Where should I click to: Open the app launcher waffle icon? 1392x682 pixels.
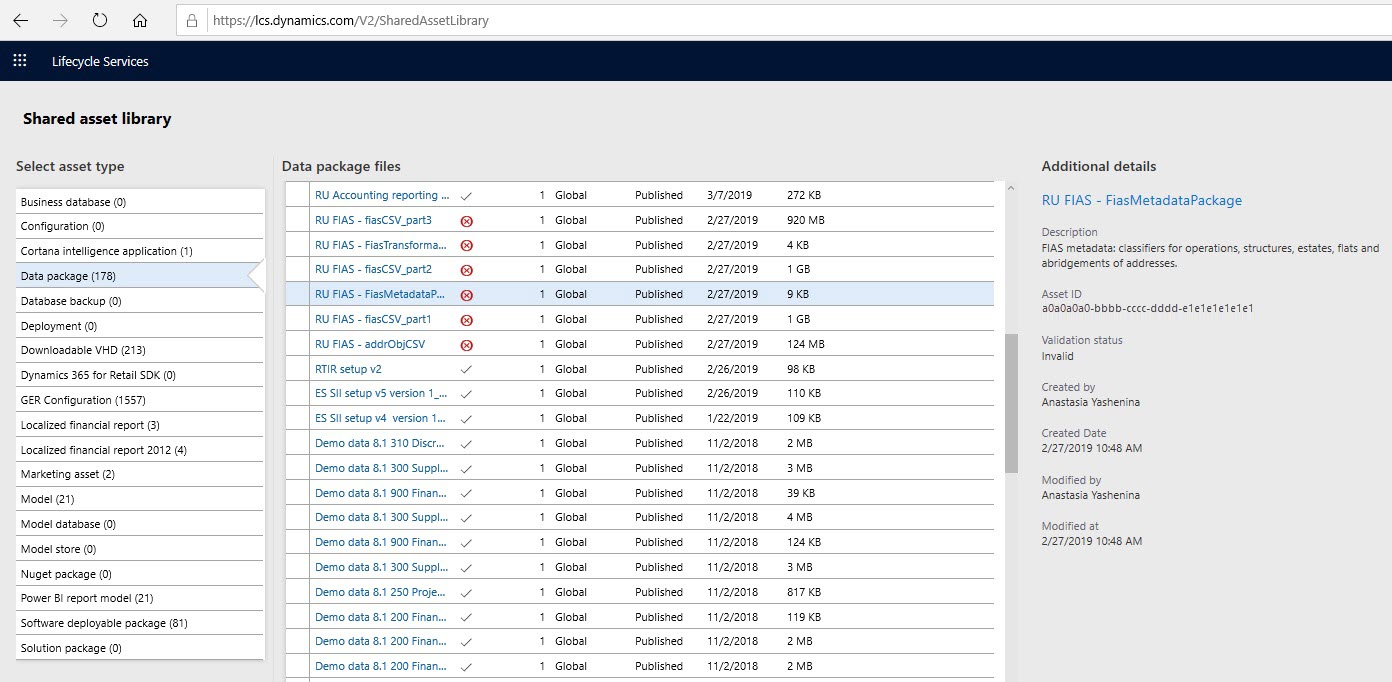[x=20, y=61]
